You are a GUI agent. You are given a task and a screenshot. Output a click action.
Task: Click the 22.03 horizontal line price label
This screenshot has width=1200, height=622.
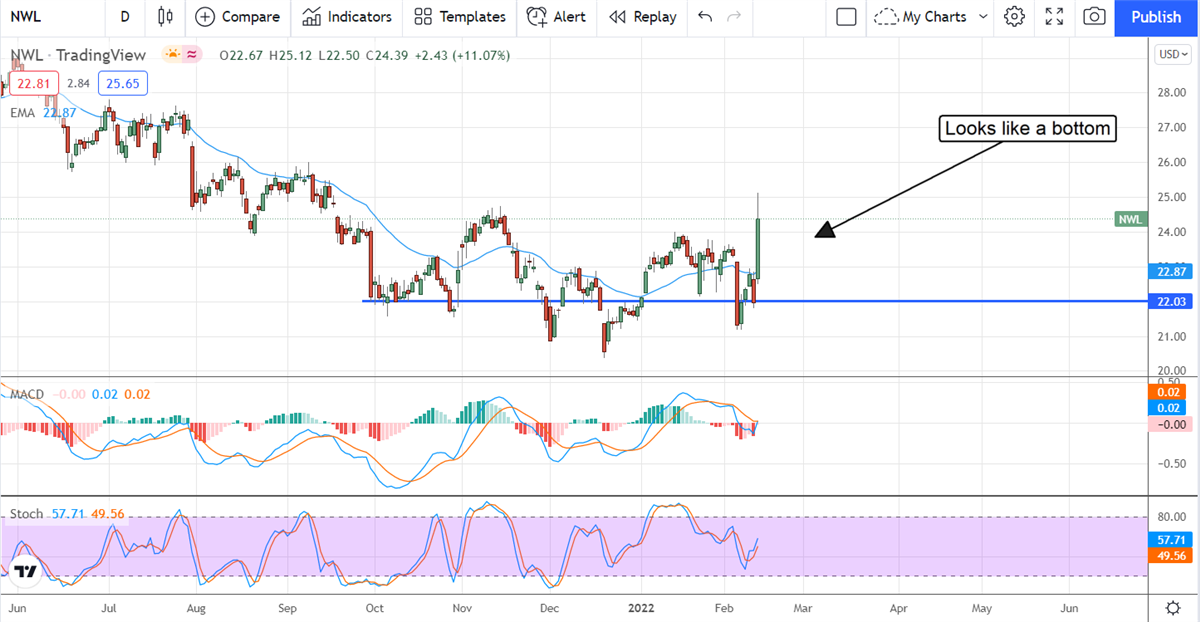coord(1172,302)
